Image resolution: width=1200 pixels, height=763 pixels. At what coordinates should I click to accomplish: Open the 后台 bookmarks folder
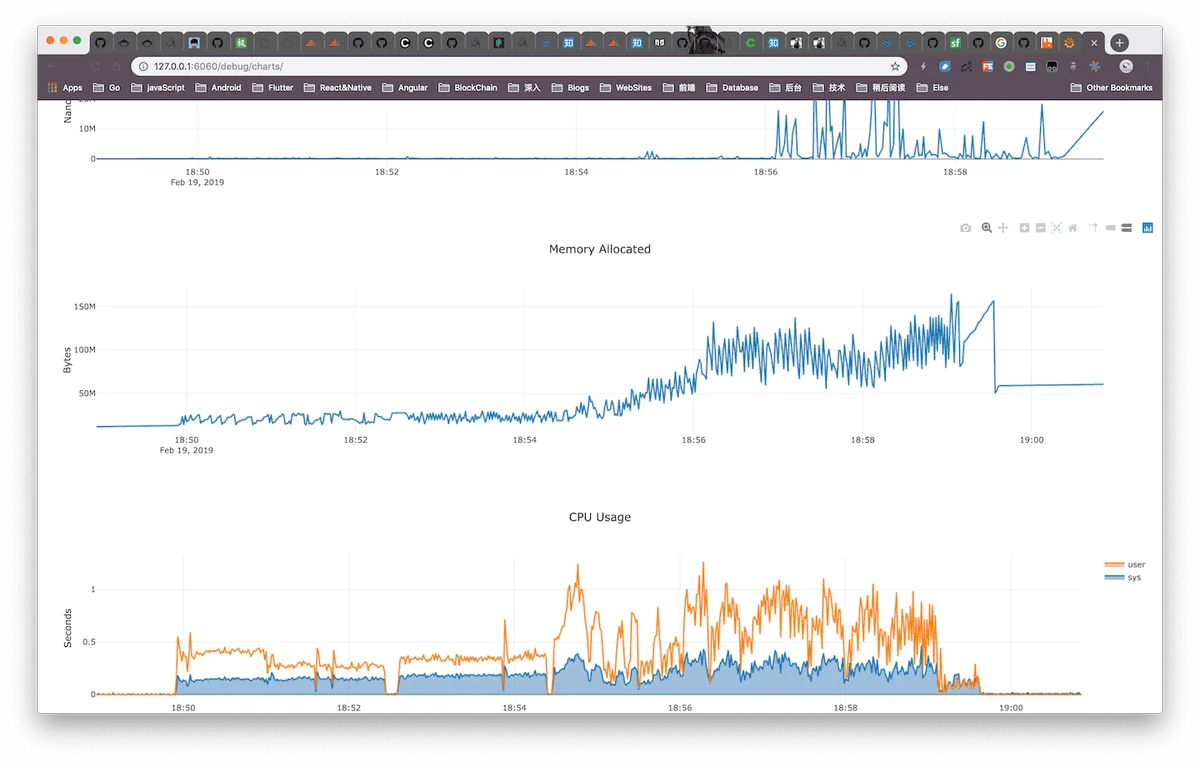click(x=785, y=88)
